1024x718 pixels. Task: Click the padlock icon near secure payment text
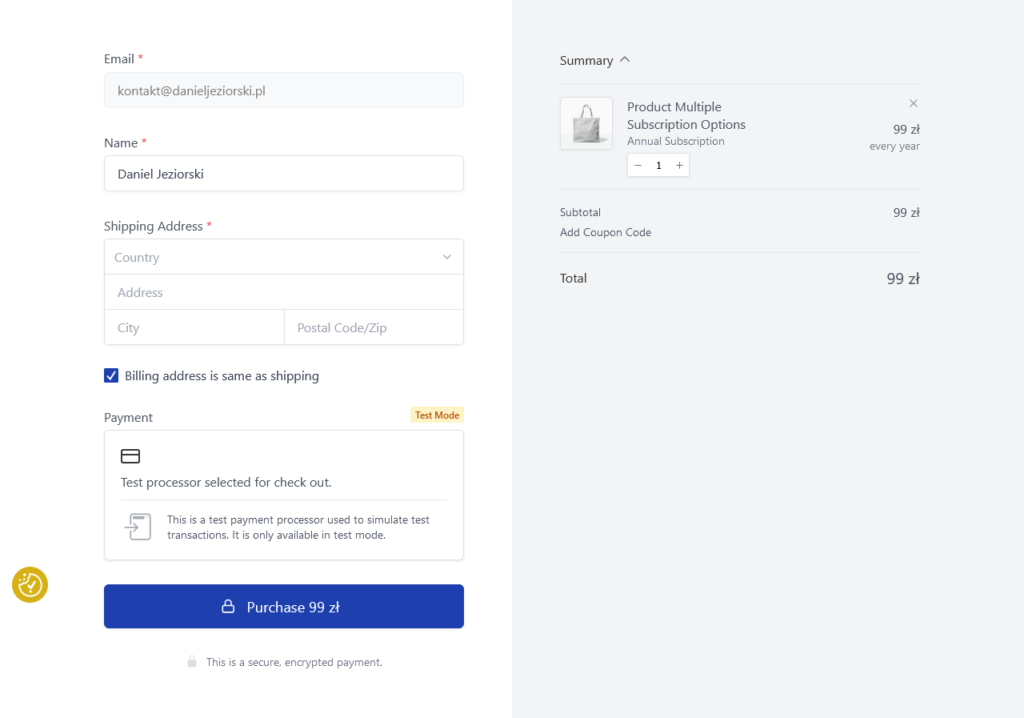(192, 662)
